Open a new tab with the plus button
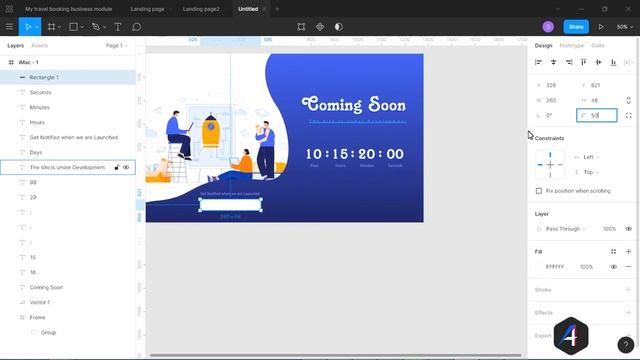This screenshot has height=360, width=640. tap(277, 9)
